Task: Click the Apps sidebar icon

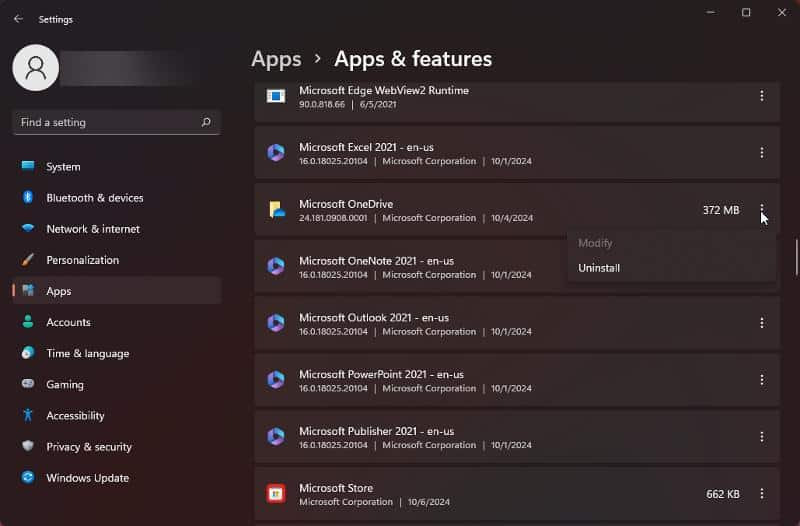Action: 28,291
